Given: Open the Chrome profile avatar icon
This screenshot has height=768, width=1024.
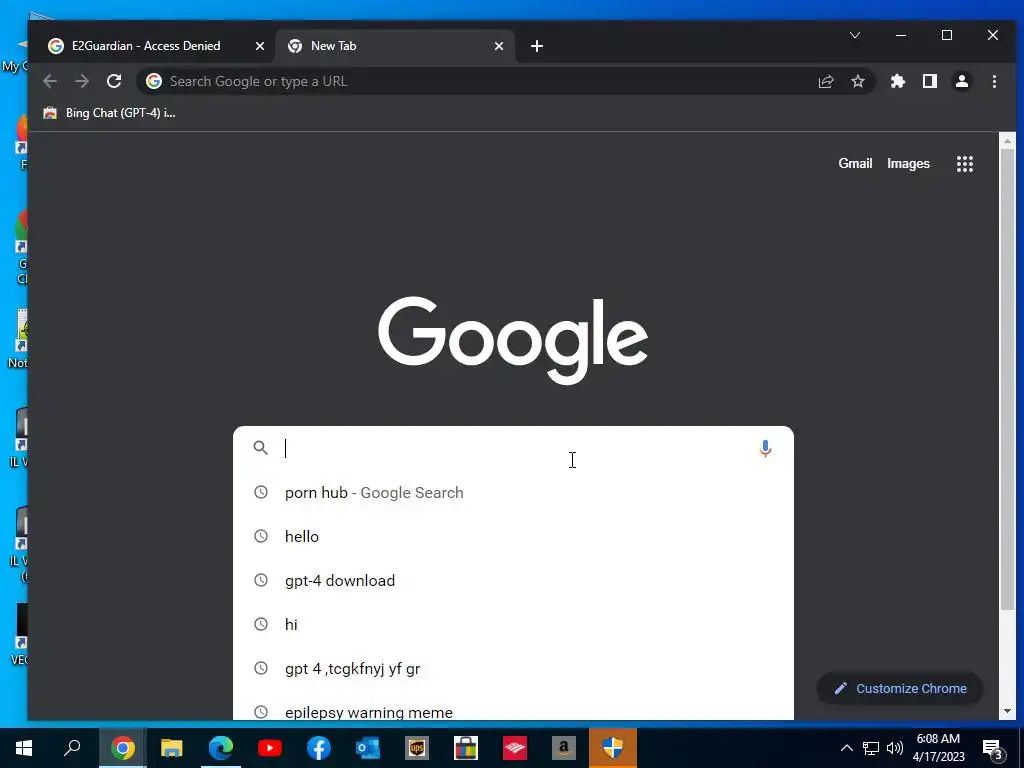Looking at the screenshot, I should [962, 81].
